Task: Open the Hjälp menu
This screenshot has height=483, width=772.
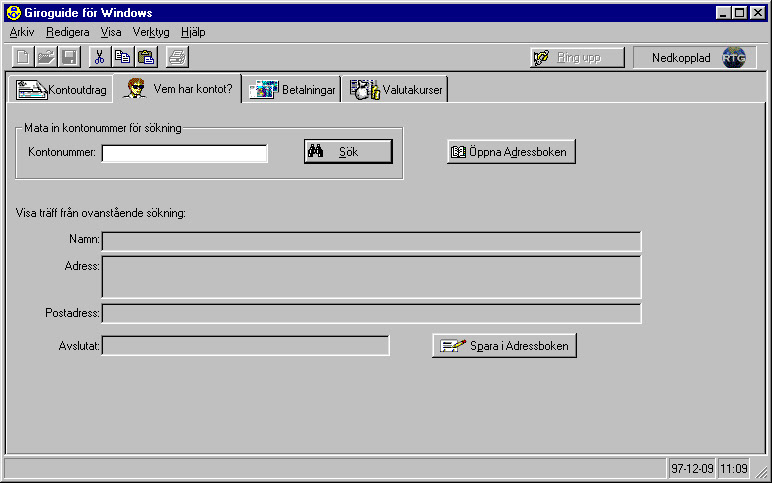Action: click(193, 32)
